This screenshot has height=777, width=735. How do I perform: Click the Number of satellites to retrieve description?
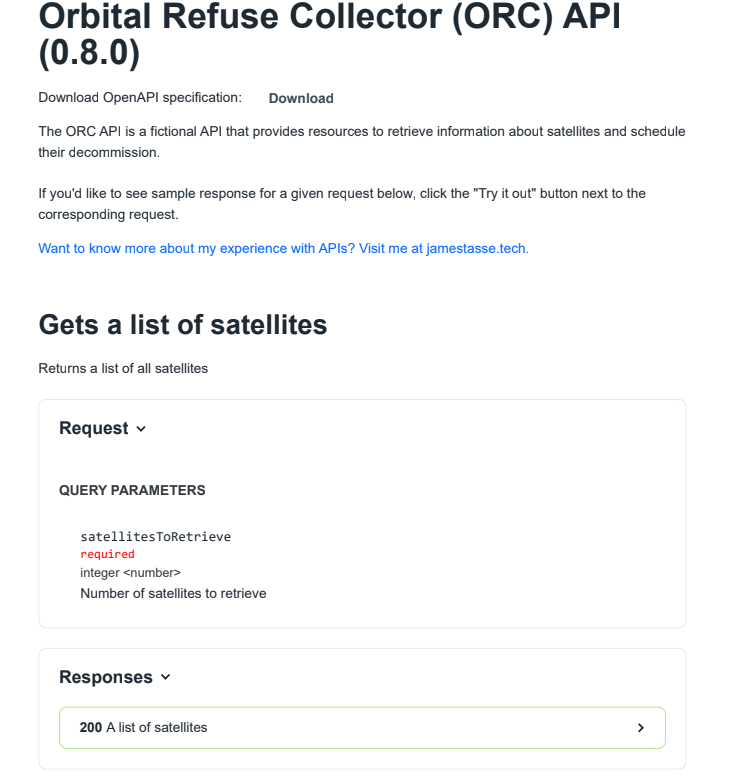point(173,594)
